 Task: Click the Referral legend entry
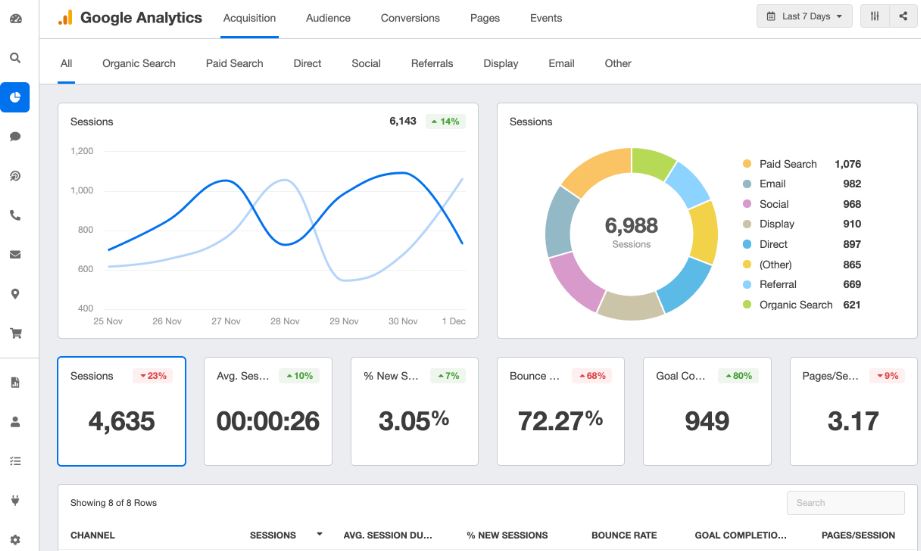[x=802, y=284]
